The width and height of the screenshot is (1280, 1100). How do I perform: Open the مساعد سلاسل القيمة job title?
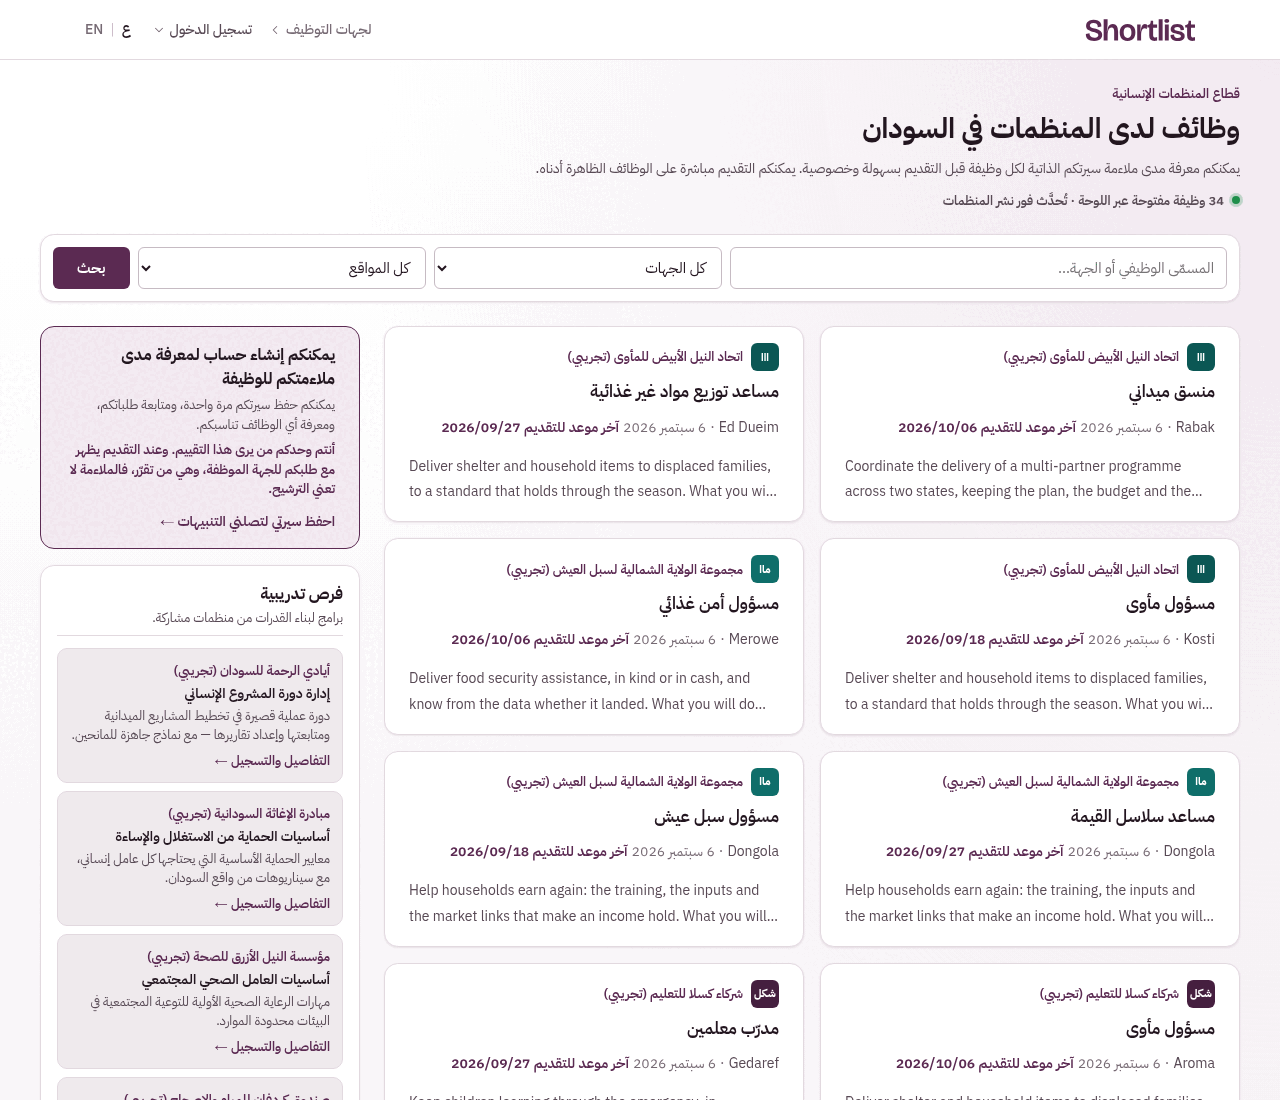[1143, 817]
